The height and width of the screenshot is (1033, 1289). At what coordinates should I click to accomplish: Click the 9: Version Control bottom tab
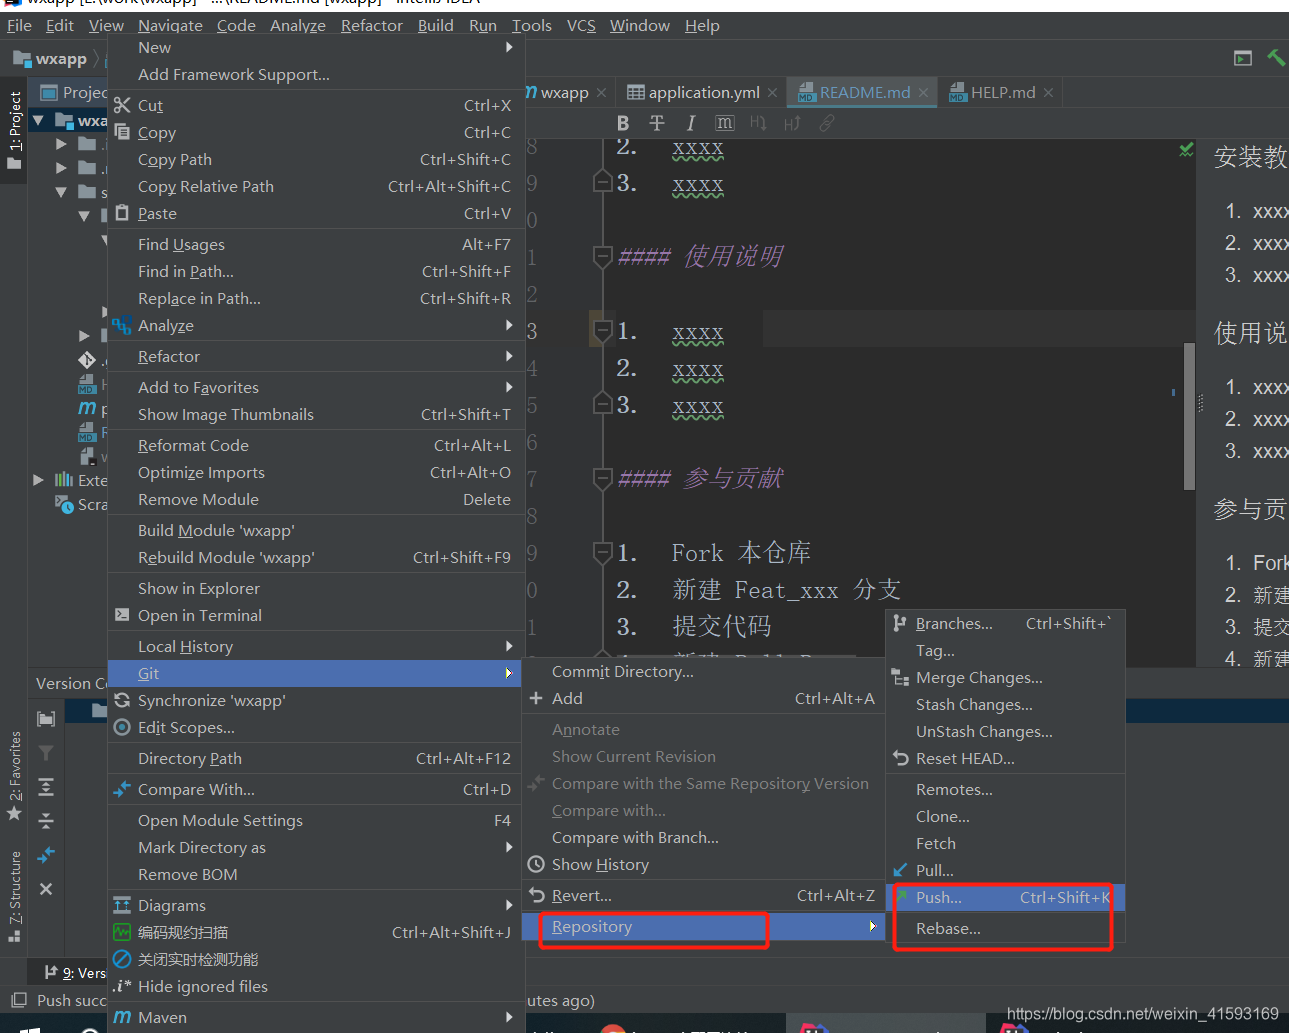pyautogui.click(x=75, y=972)
